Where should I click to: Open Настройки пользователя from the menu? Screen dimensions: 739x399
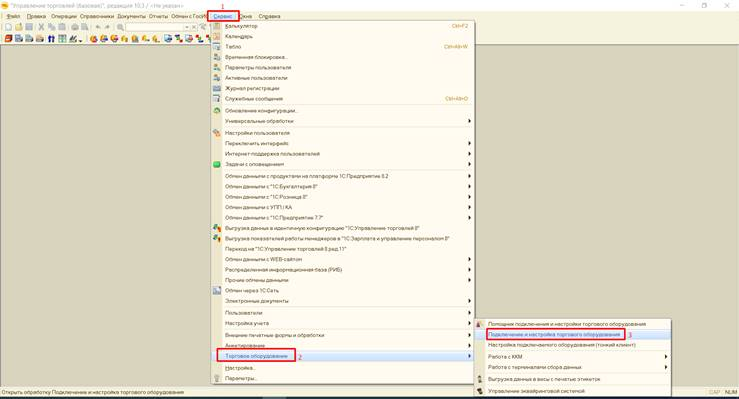pos(343,133)
